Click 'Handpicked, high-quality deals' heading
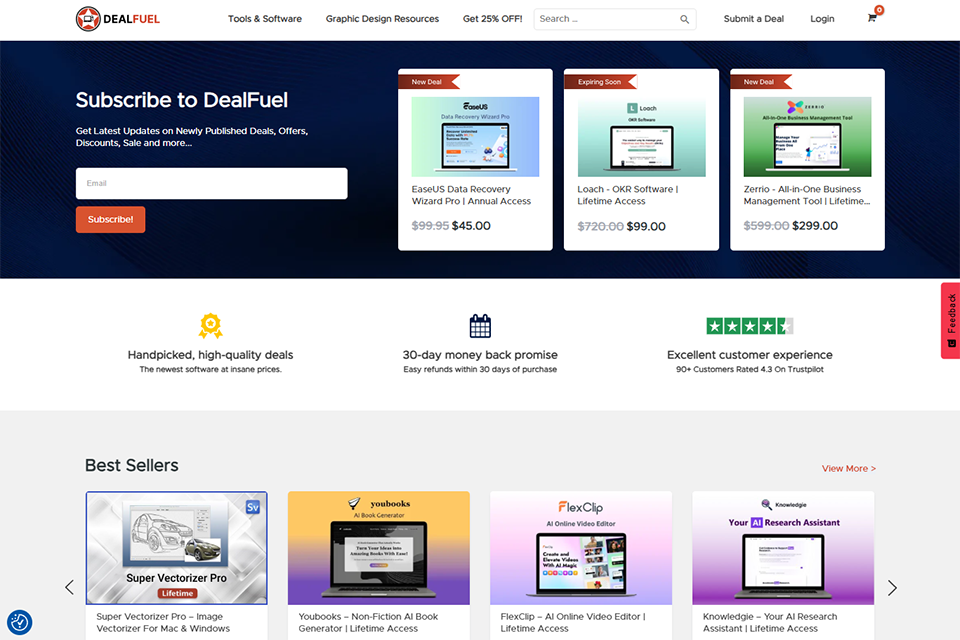Image resolution: width=960 pixels, height=640 pixels. pos(210,355)
